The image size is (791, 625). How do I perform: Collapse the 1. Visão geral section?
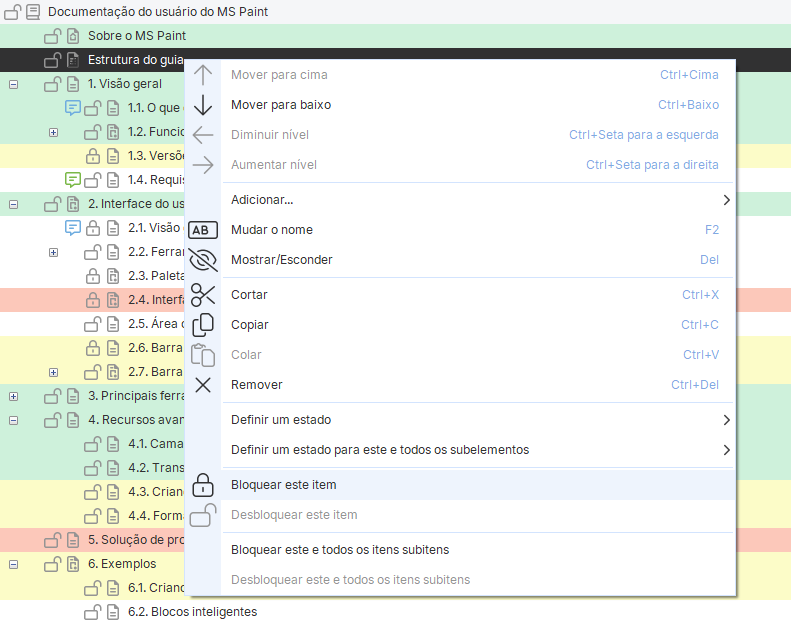click(x=14, y=84)
